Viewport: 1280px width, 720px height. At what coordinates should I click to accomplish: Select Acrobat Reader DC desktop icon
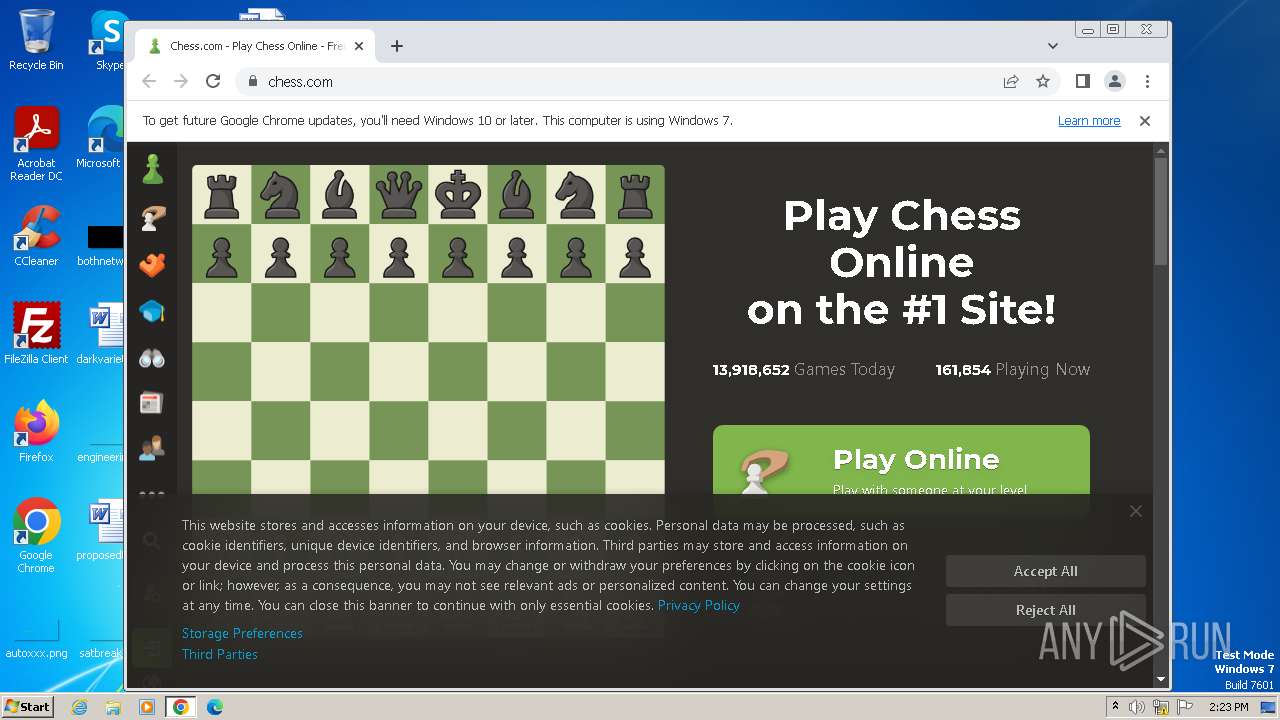[x=36, y=144]
